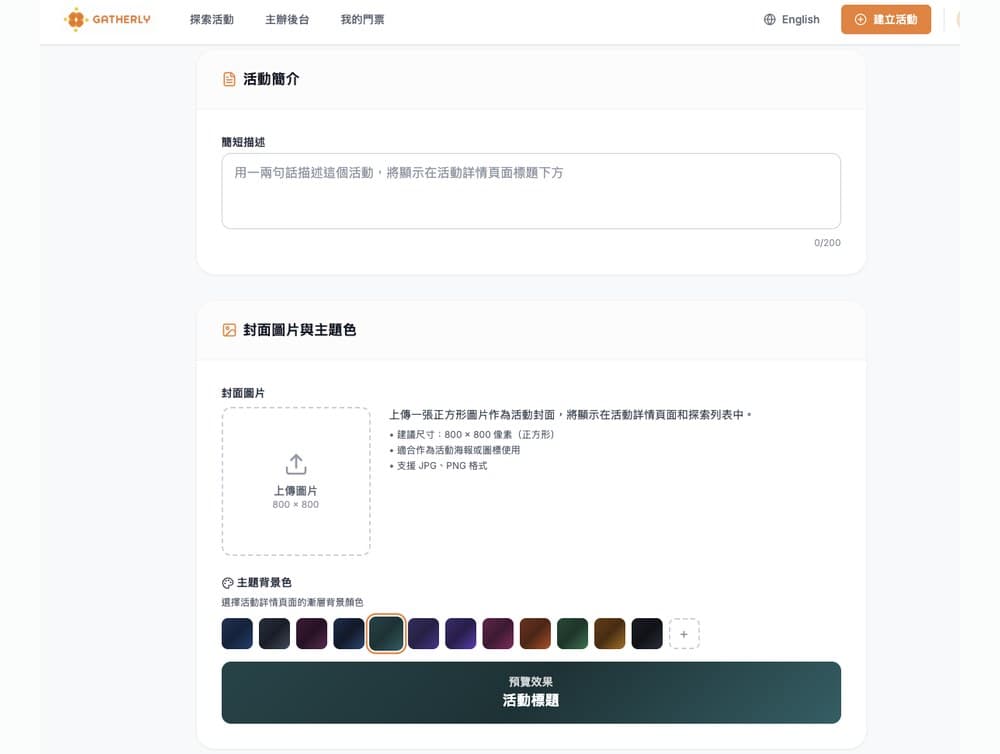Viewport: 1000px width, 754px height.
Task: Click the 選擇活動詳情頁面的漸層背景顏色 caption
Action: [x=292, y=602]
